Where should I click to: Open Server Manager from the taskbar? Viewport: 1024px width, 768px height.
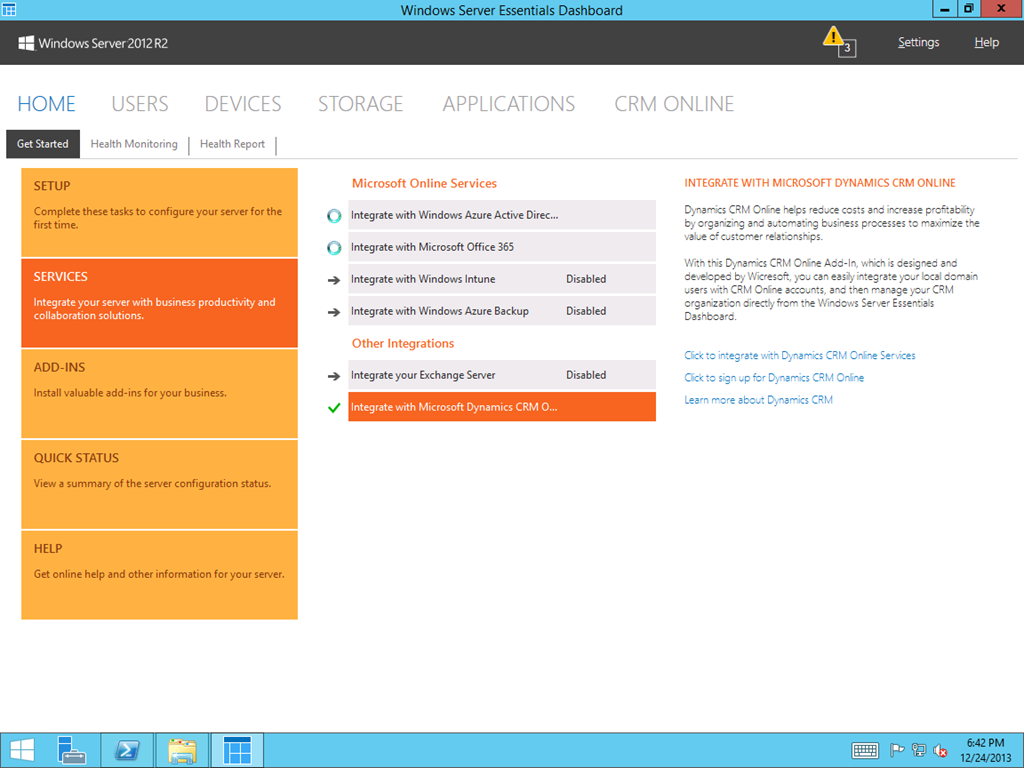click(x=72, y=750)
